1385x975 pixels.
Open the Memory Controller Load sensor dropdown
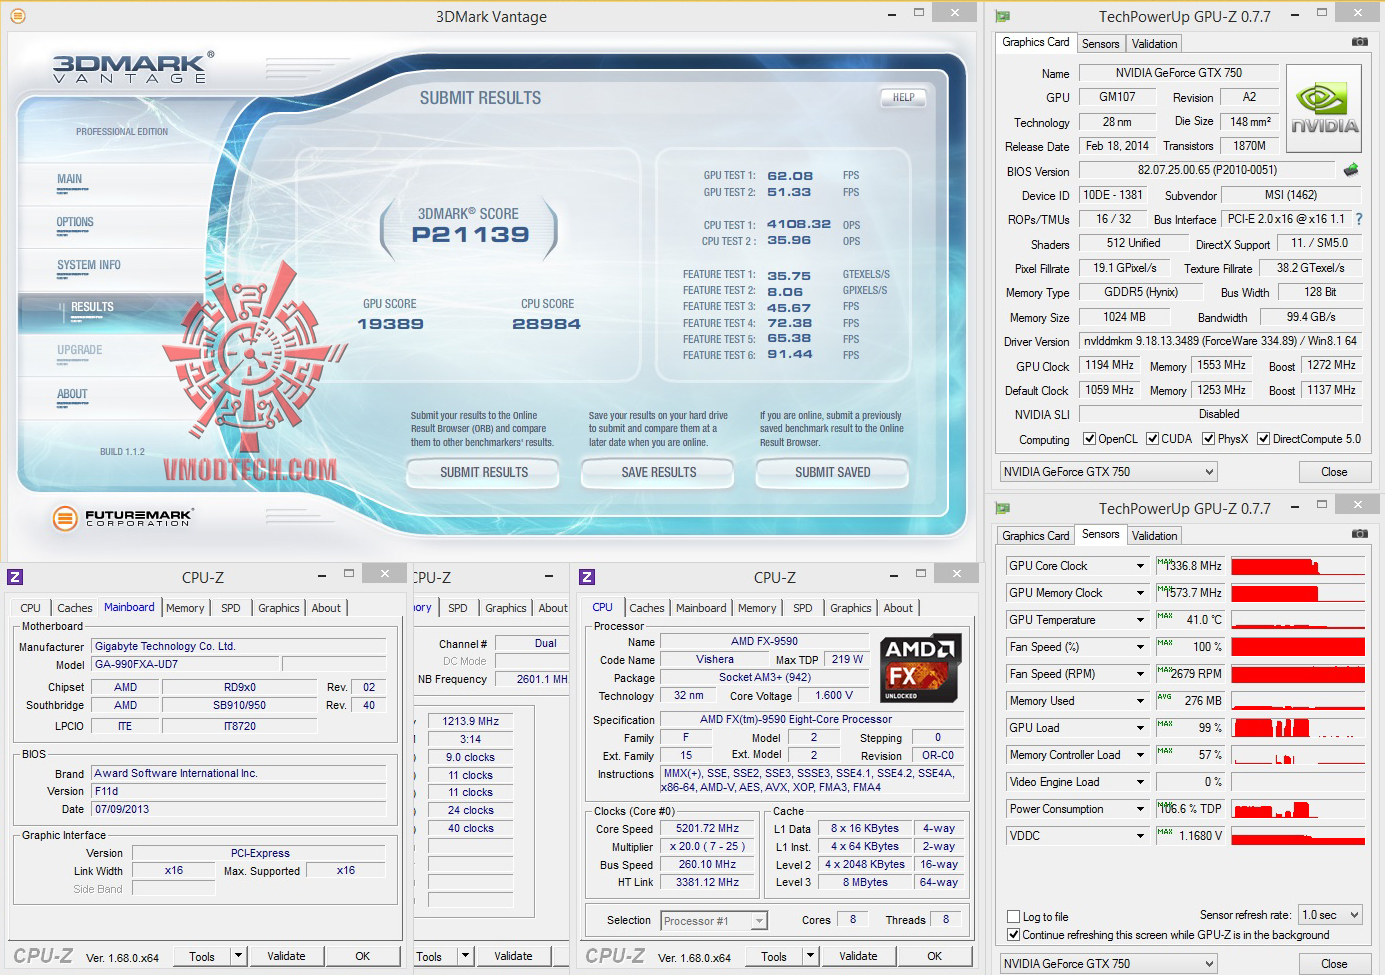1140,755
